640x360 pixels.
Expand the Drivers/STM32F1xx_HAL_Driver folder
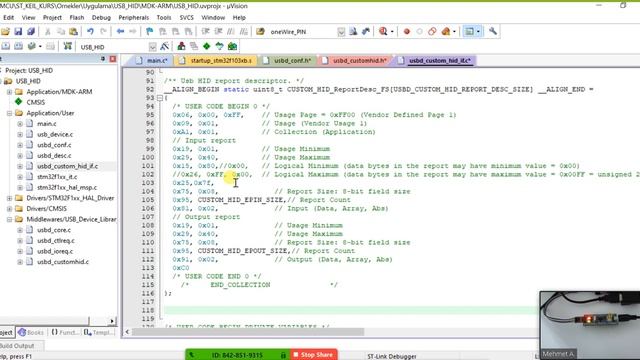pos(9,198)
